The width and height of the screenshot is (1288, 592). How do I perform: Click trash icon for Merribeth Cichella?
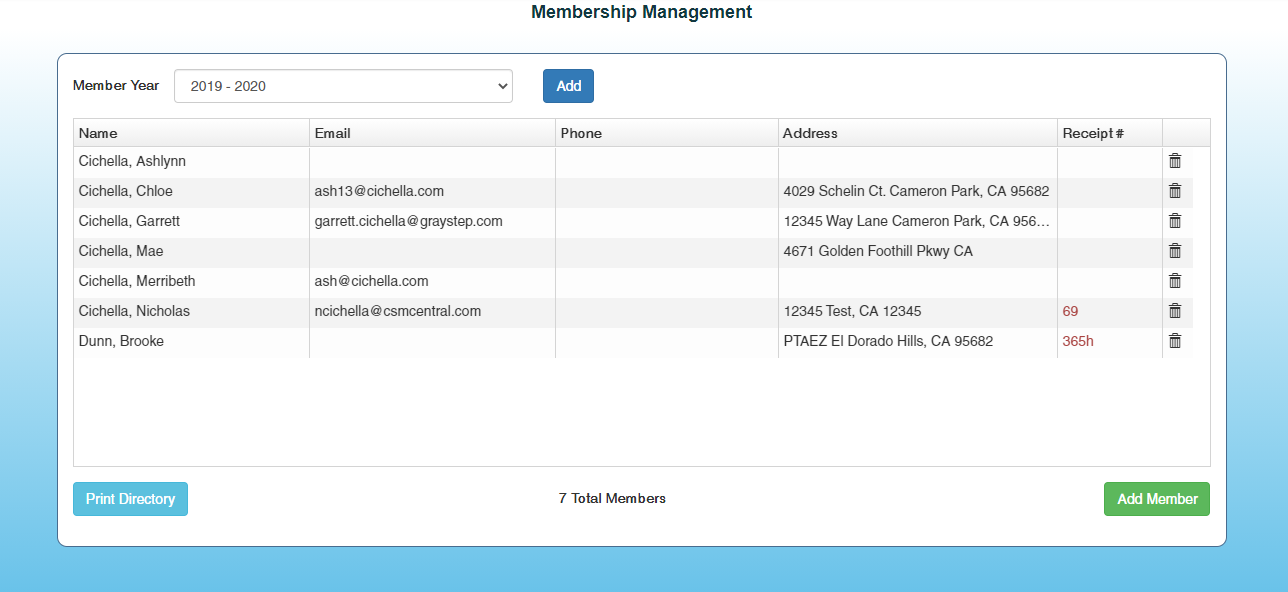tap(1175, 281)
